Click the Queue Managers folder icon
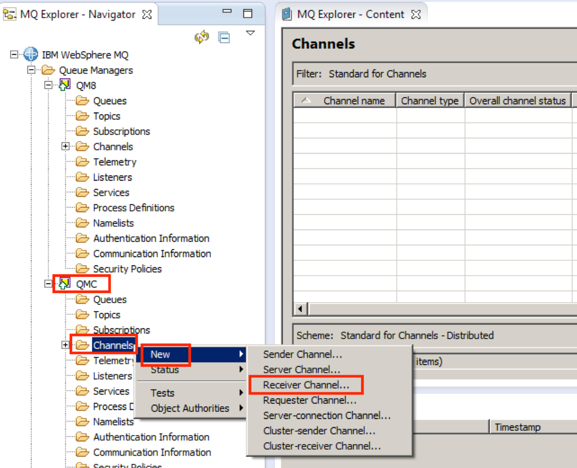The height and width of the screenshot is (468, 577). click(48, 70)
